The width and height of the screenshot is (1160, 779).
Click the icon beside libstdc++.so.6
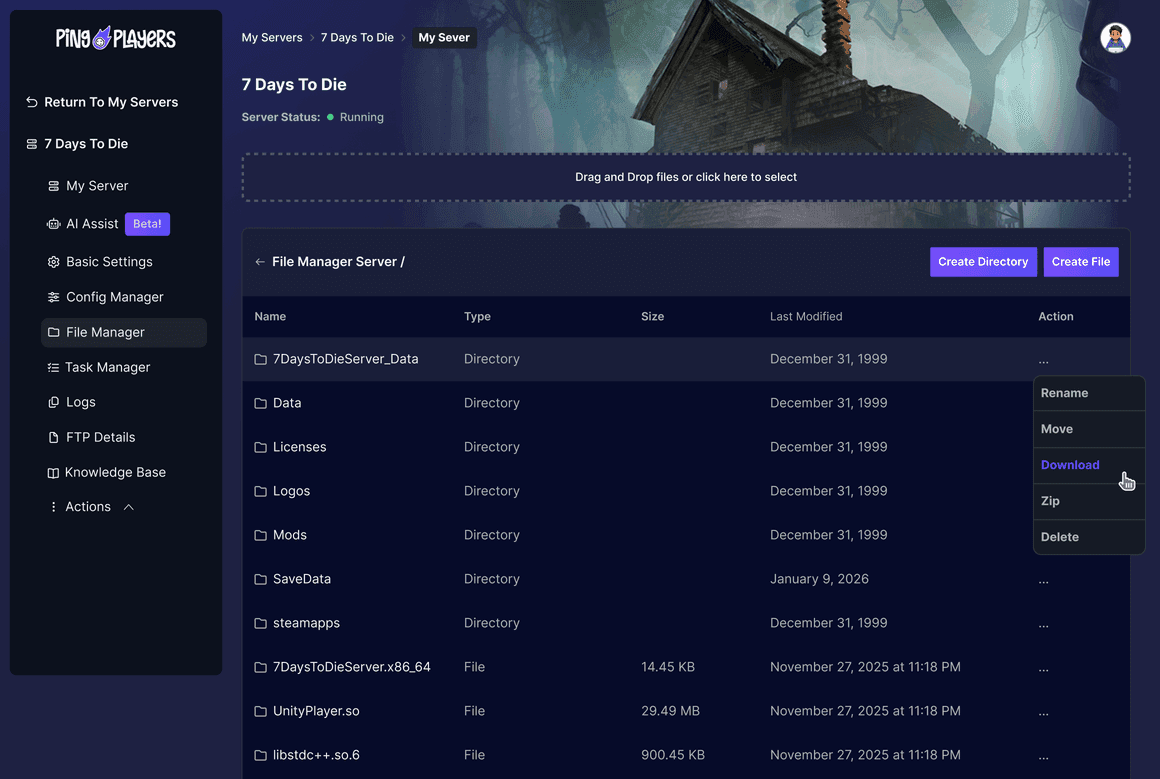(x=260, y=755)
